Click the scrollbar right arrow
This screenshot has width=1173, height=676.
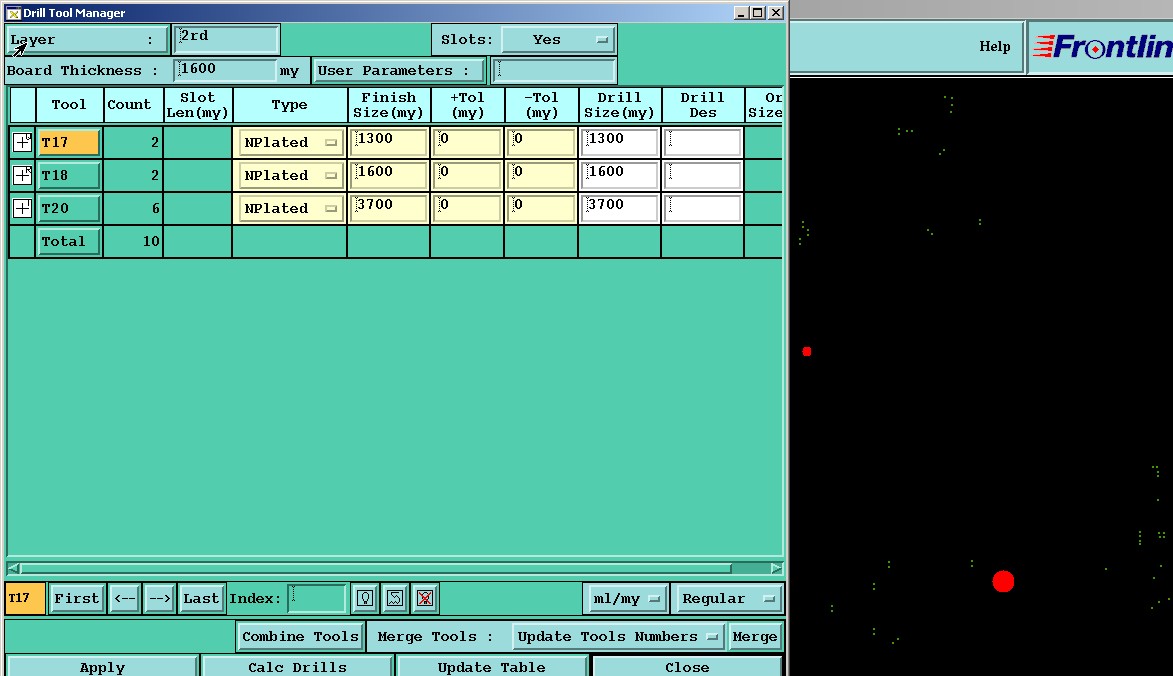point(777,568)
